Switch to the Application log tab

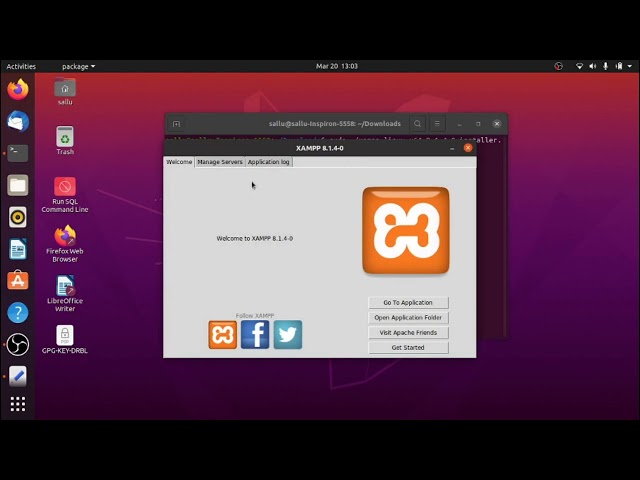pyautogui.click(x=269, y=162)
